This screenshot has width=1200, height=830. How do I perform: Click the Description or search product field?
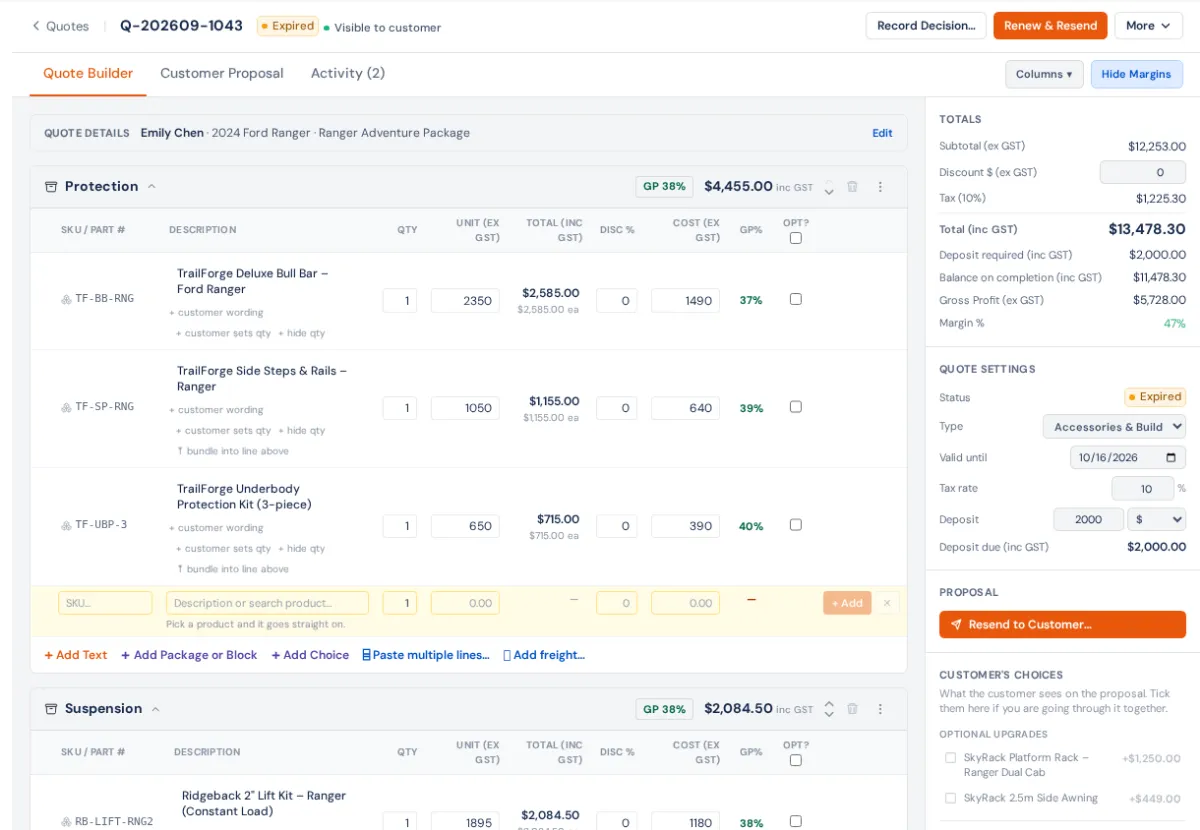click(267, 603)
